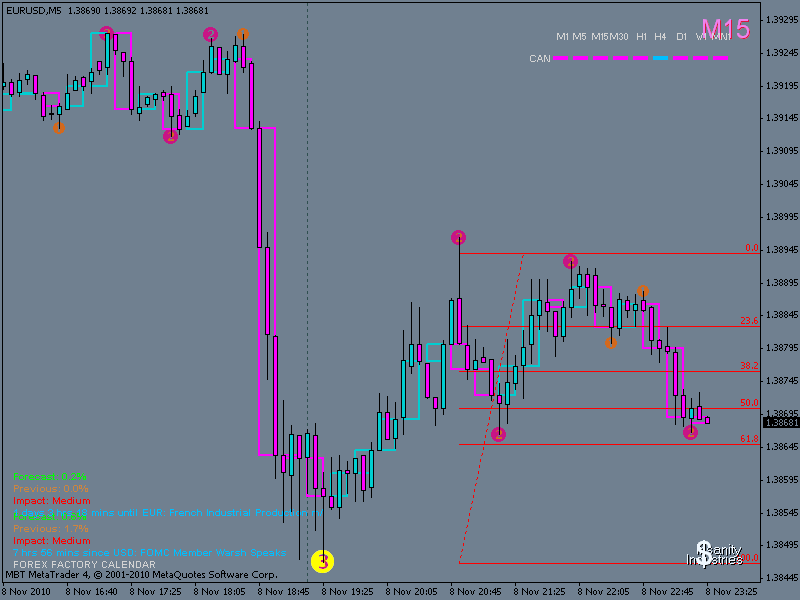Click the cyan dash under H4
This screenshot has height=600, width=800.
660,58
